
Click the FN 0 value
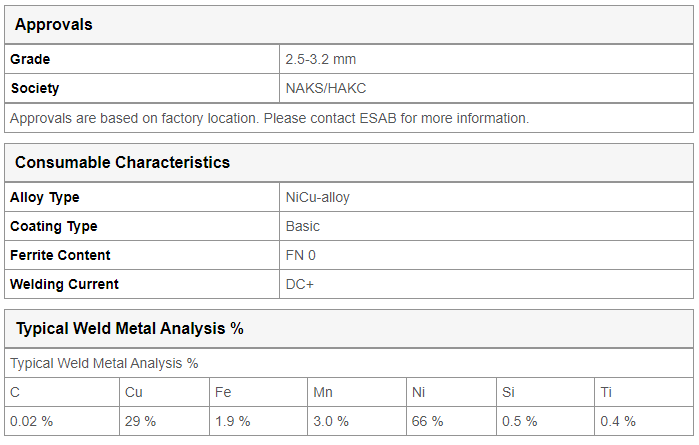pyautogui.click(x=300, y=255)
